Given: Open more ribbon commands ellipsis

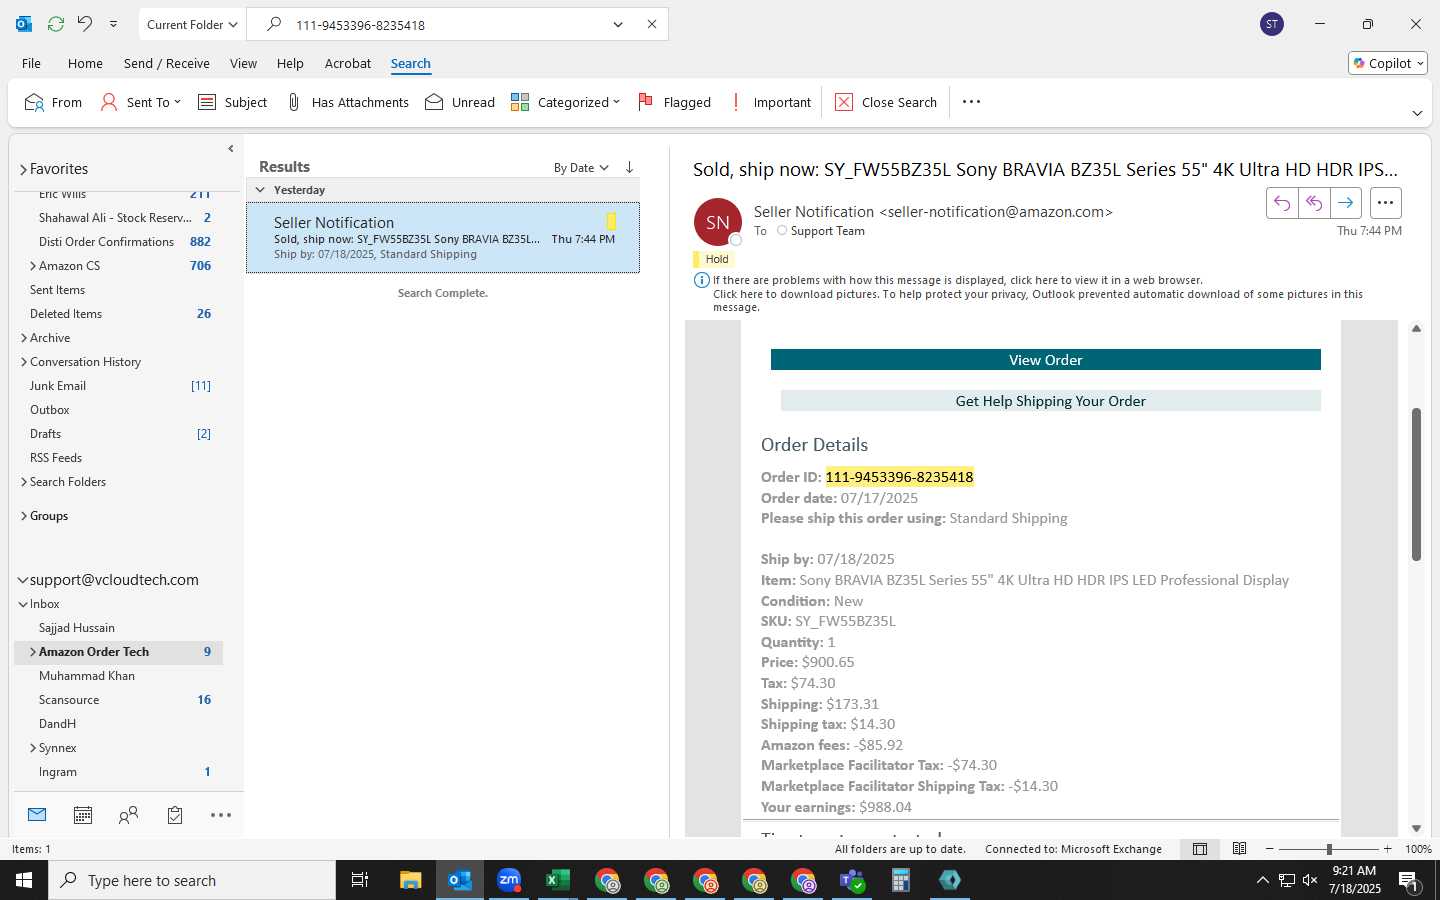Looking at the screenshot, I should [x=971, y=102].
